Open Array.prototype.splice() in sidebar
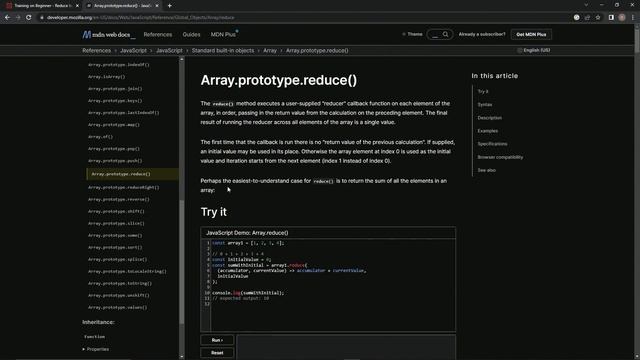 pyautogui.click(x=118, y=259)
